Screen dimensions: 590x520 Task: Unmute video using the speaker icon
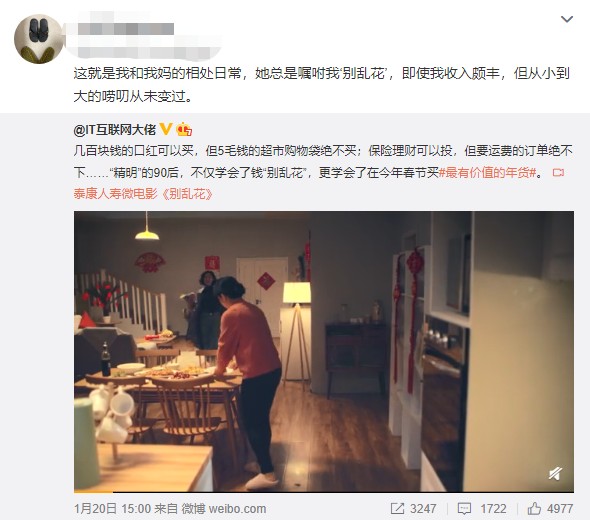click(555, 473)
